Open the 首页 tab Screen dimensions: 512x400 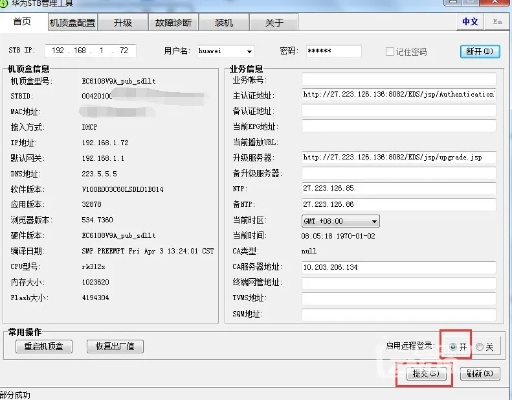22,22
